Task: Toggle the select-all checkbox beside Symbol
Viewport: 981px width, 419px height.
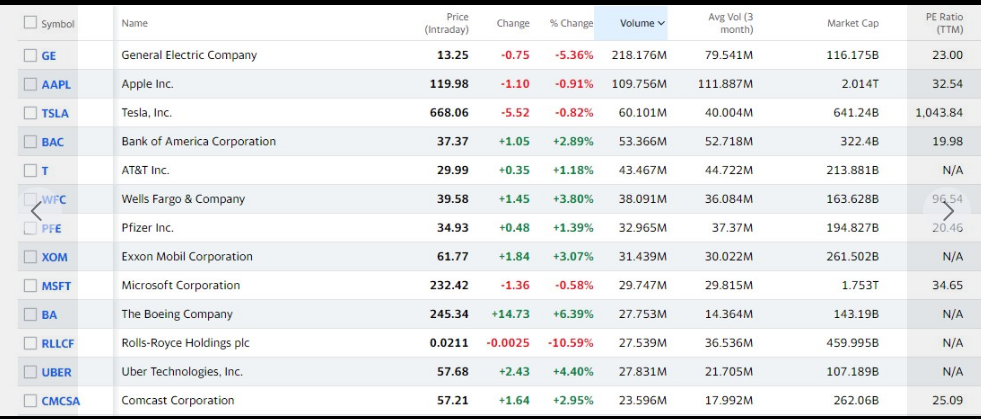Action: point(30,23)
